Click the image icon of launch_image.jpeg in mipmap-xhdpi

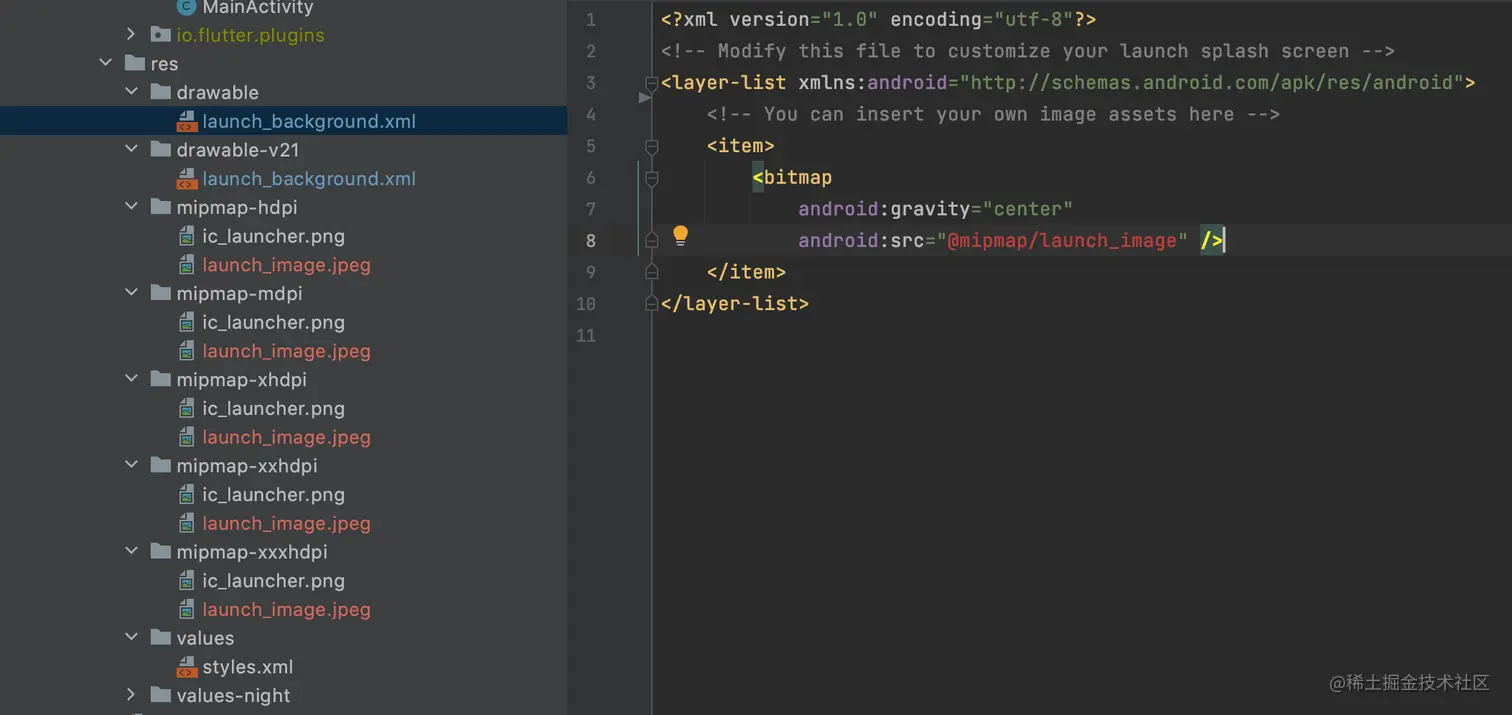pos(186,437)
